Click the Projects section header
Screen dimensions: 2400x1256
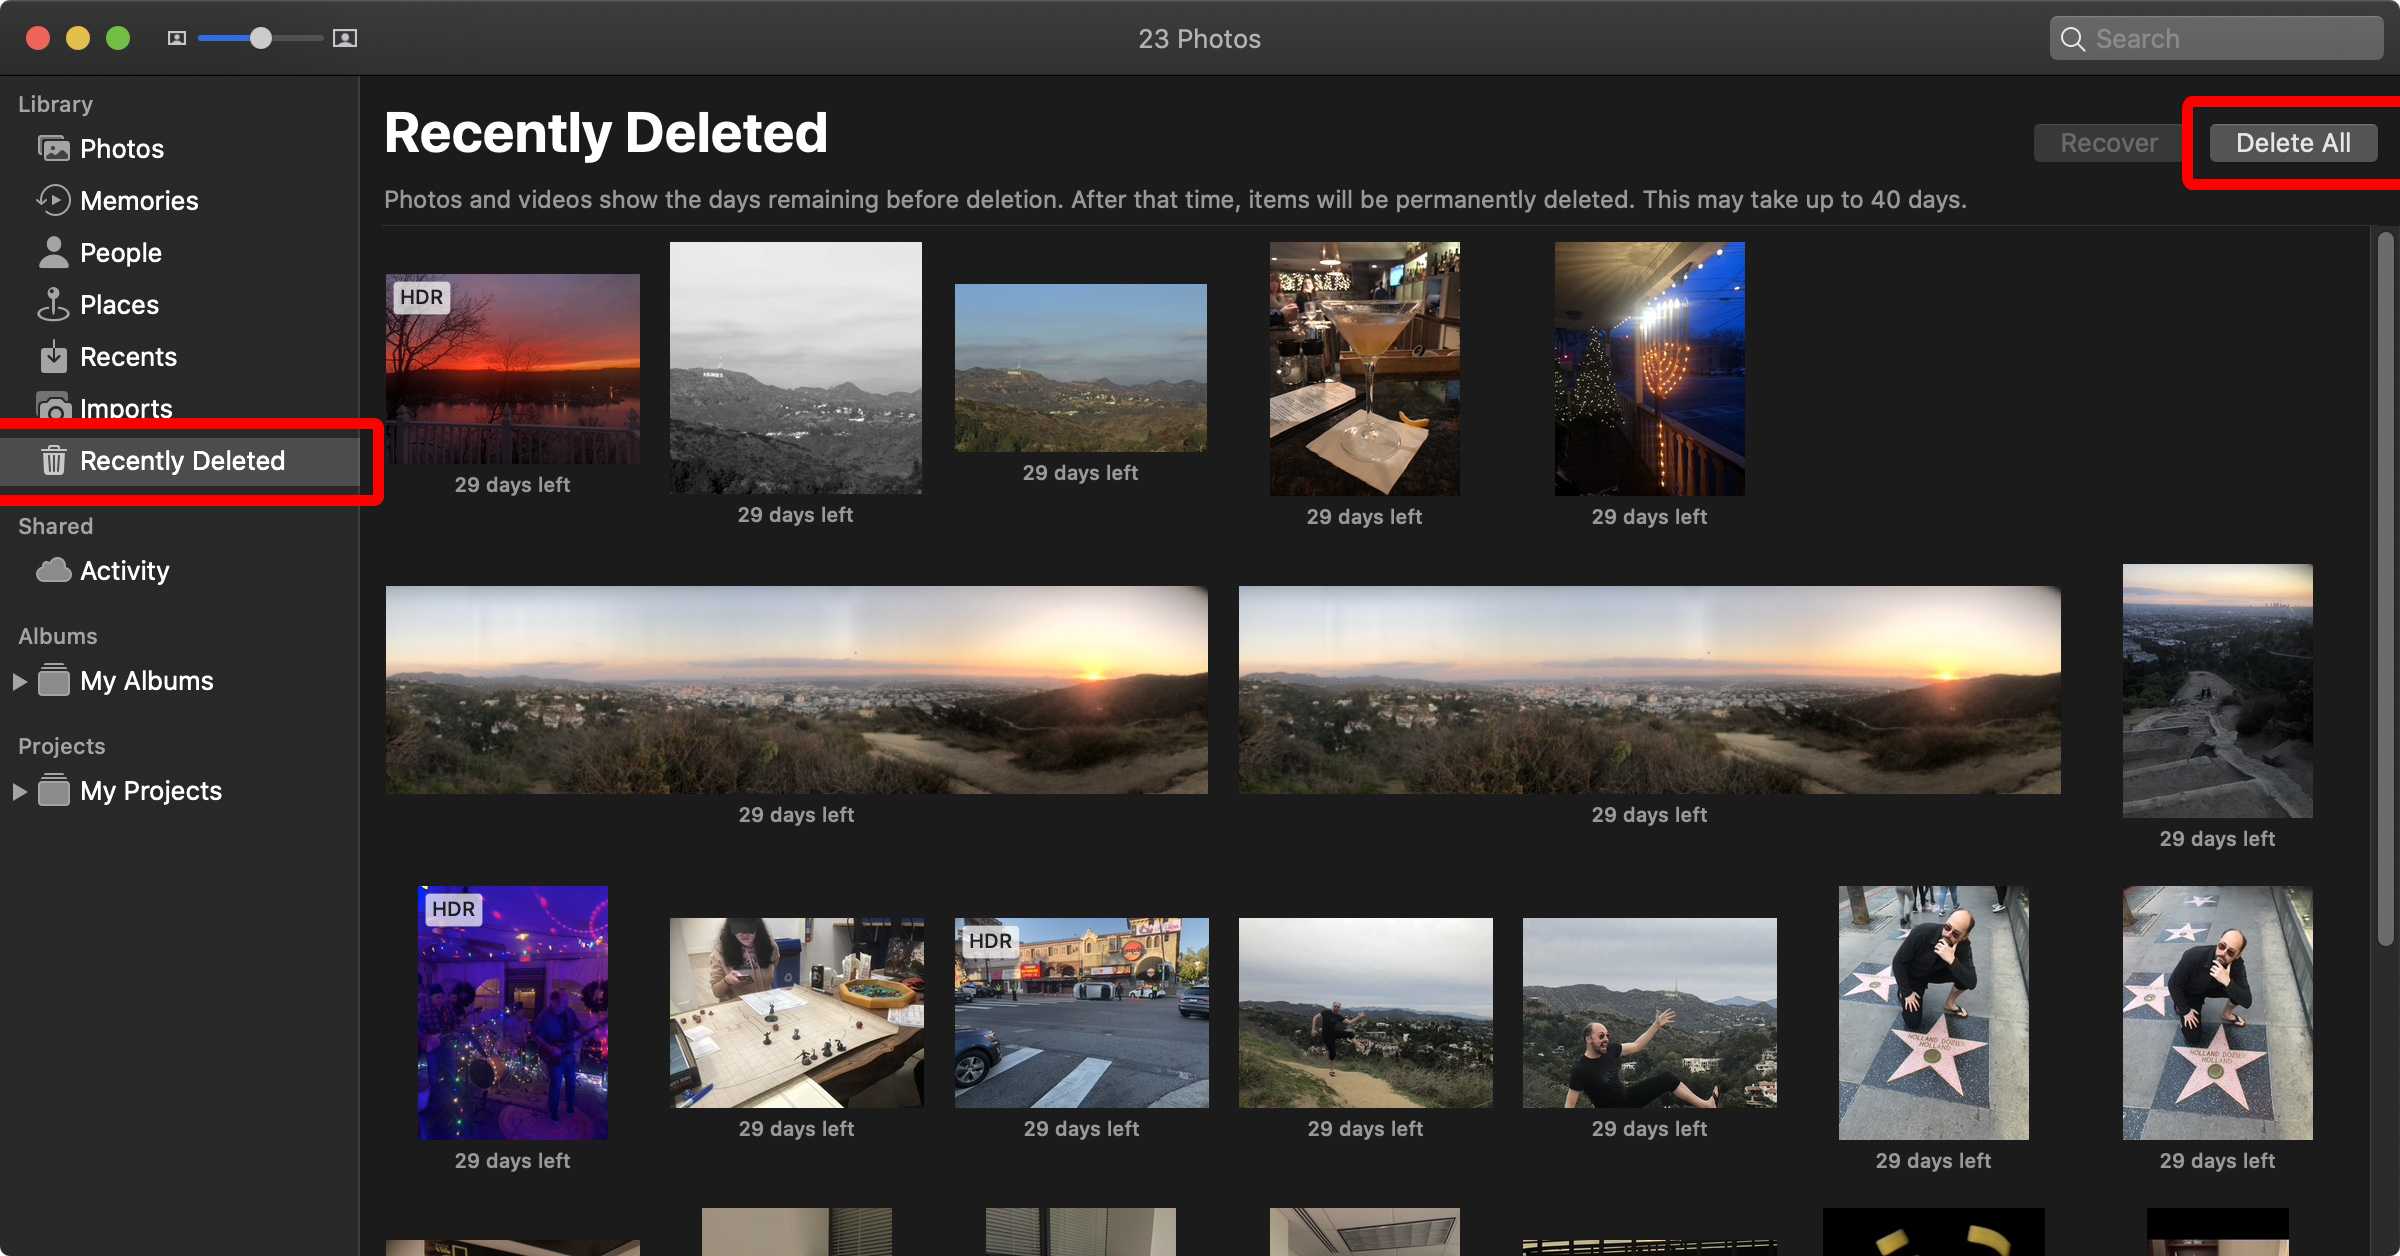[x=62, y=746]
